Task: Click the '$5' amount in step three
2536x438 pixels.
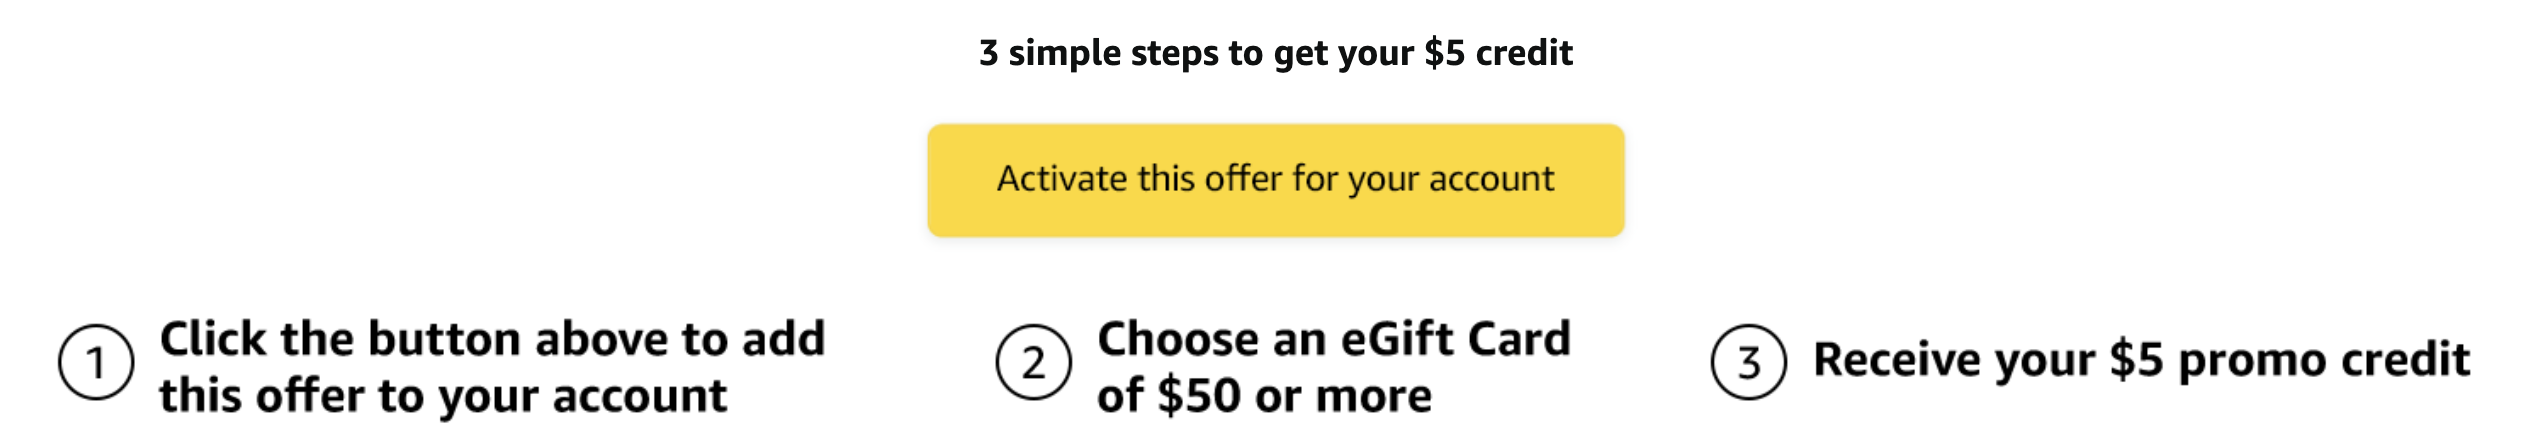Action: pyautogui.click(x=2136, y=360)
